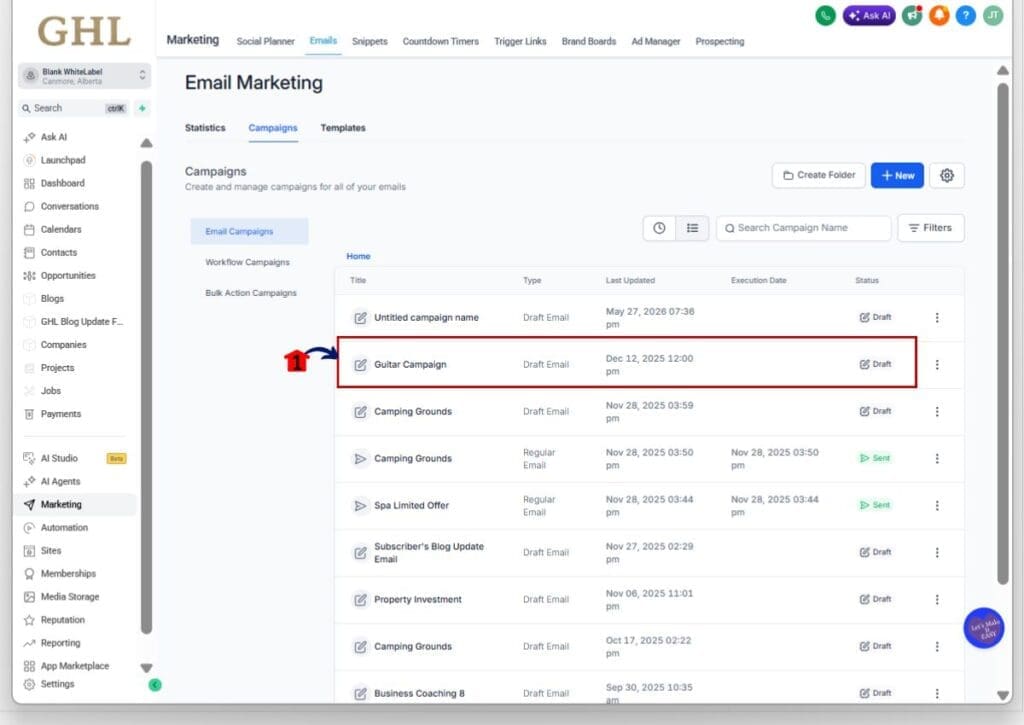Viewport: 1024px width, 725px height.
Task: Open more options for Spa Limited Offer
Action: (x=937, y=506)
